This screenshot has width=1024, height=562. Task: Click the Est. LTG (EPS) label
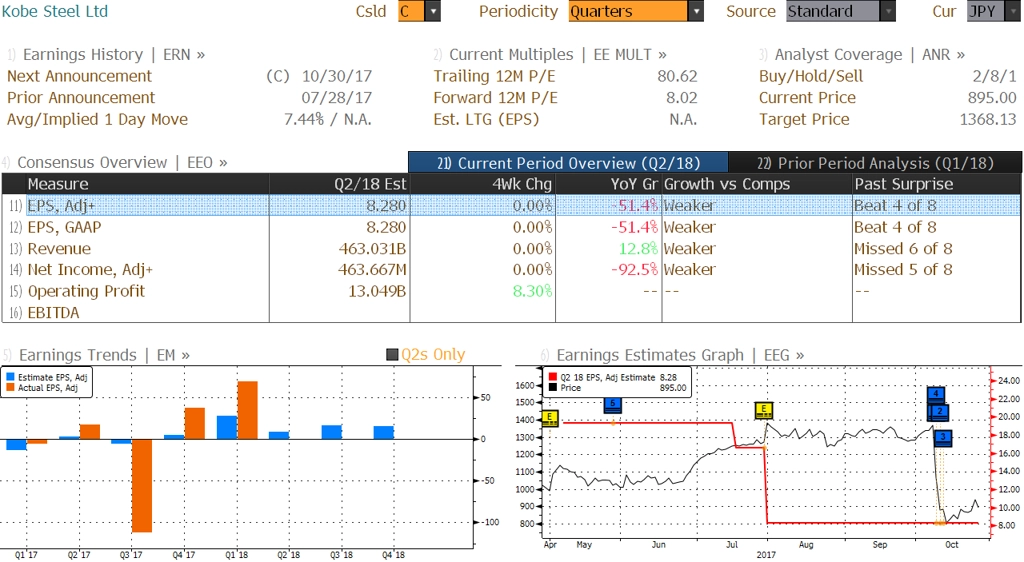pos(487,119)
